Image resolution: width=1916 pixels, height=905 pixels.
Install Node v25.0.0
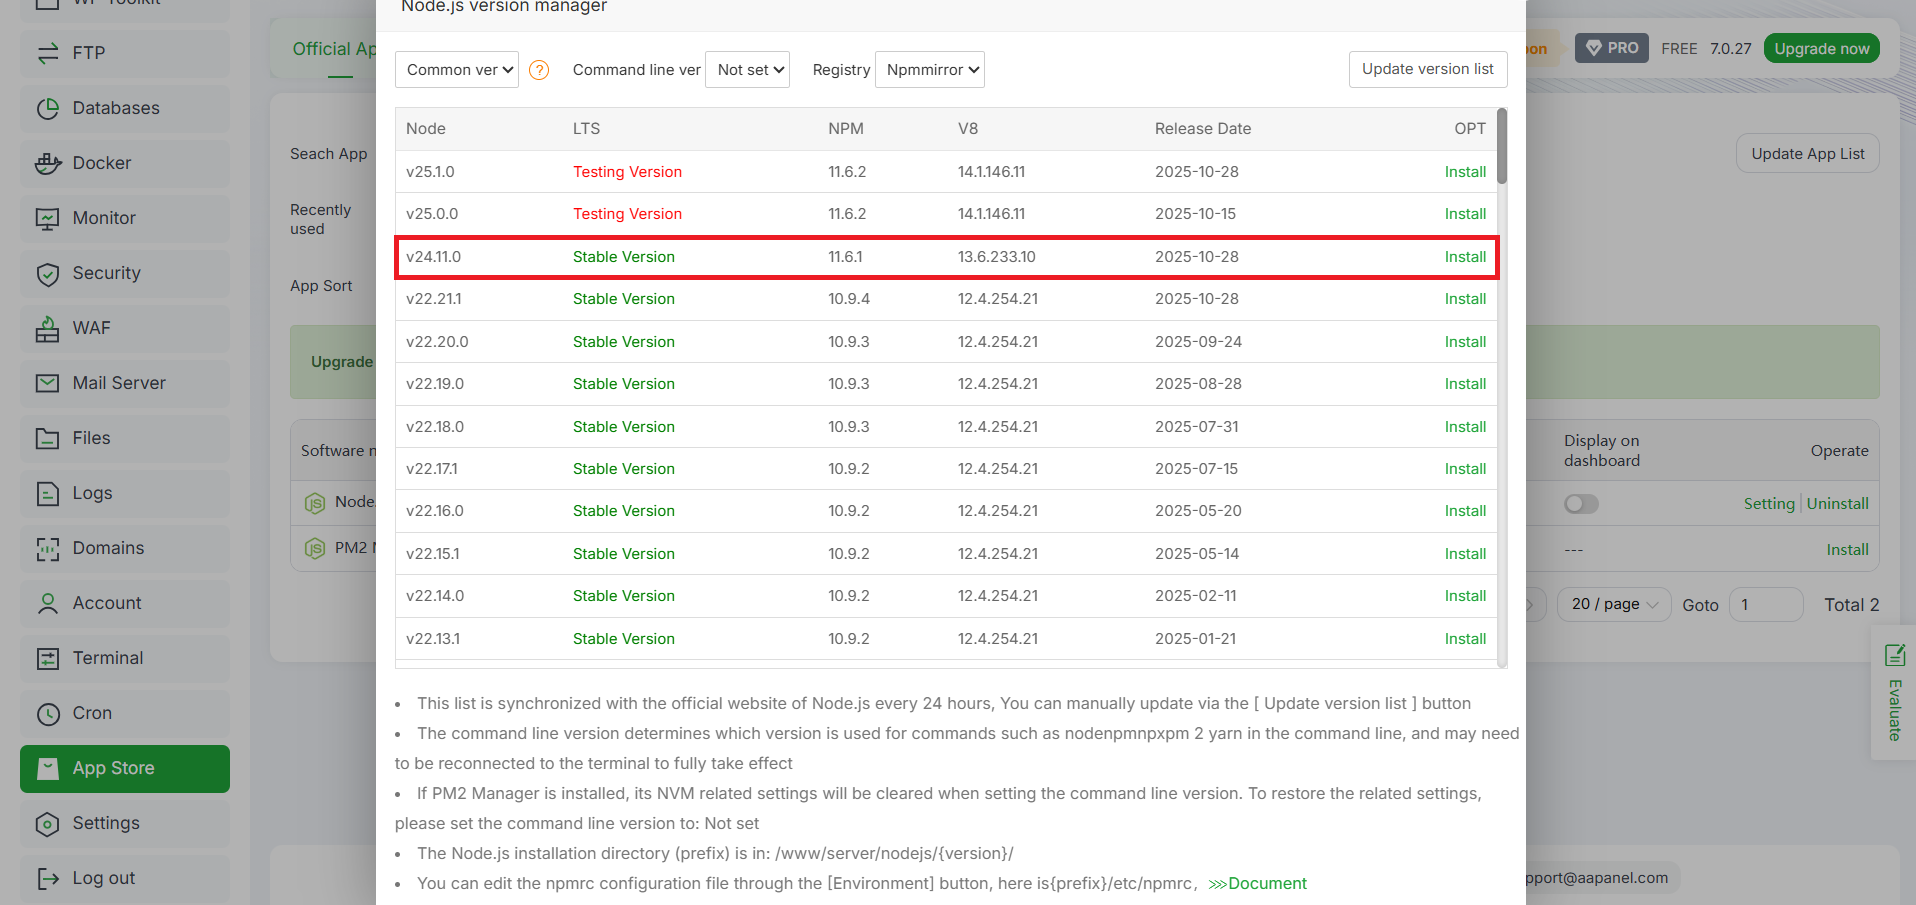[x=1465, y=214]
